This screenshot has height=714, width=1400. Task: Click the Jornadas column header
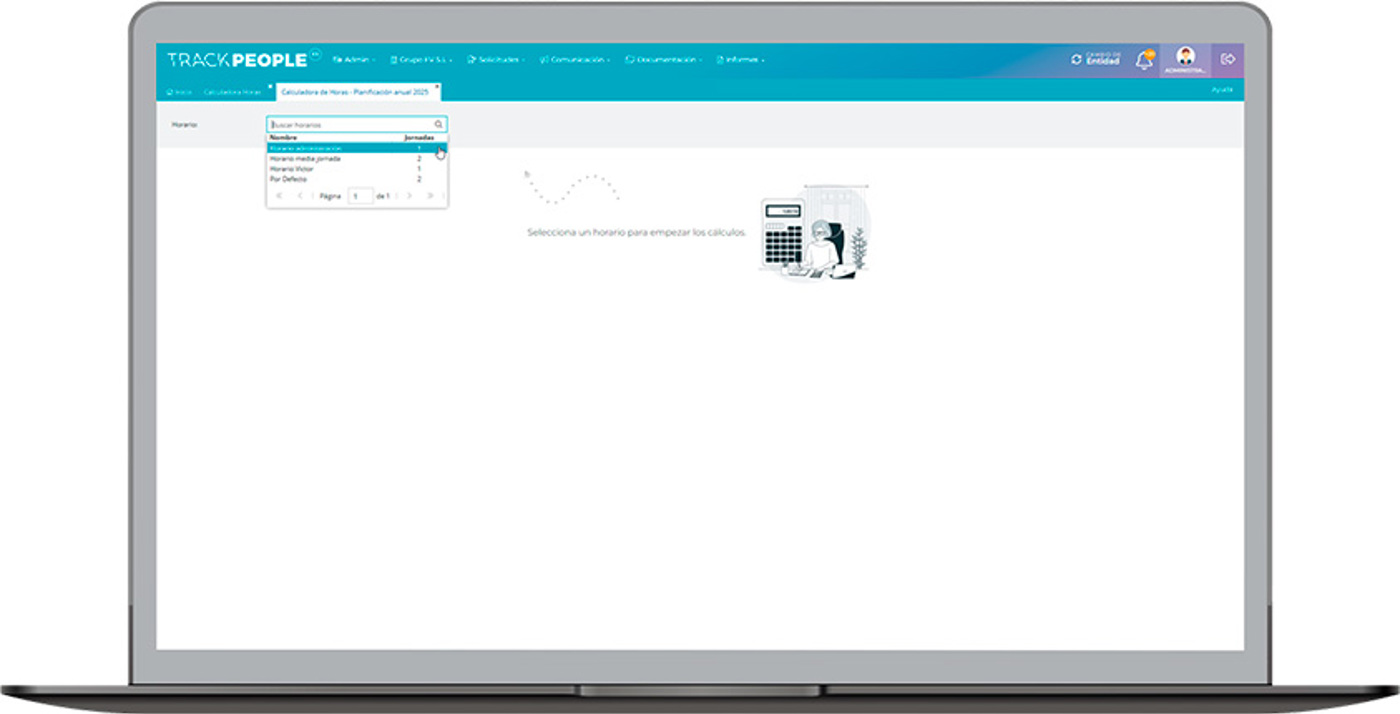419,138
